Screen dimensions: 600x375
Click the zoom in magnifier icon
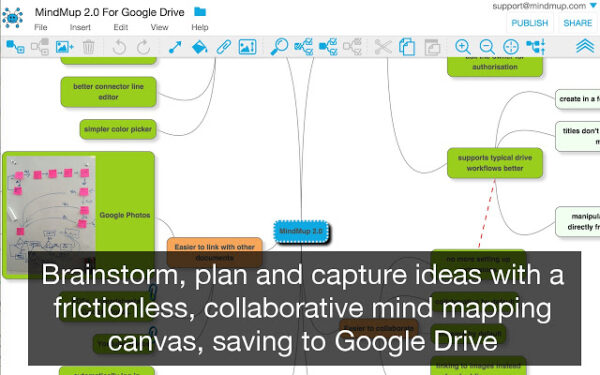463,47
